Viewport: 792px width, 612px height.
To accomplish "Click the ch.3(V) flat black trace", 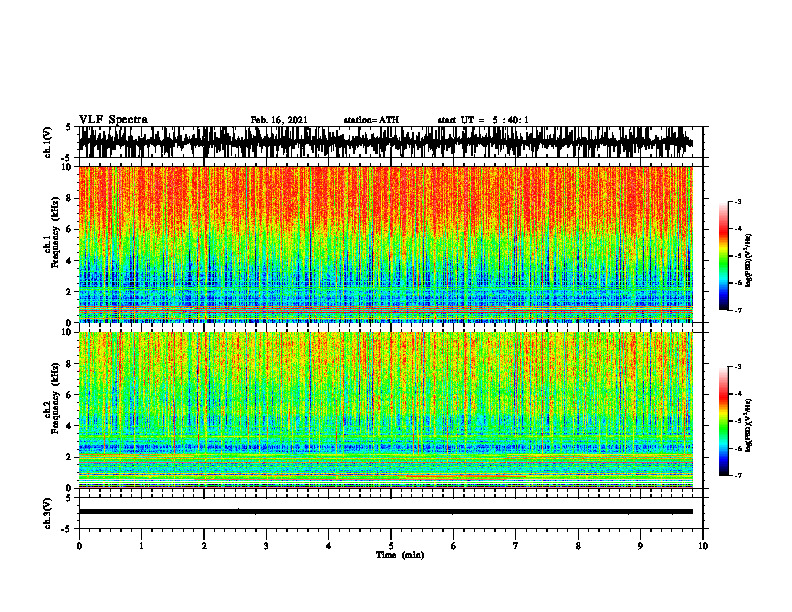I will (x=386, y=512).
